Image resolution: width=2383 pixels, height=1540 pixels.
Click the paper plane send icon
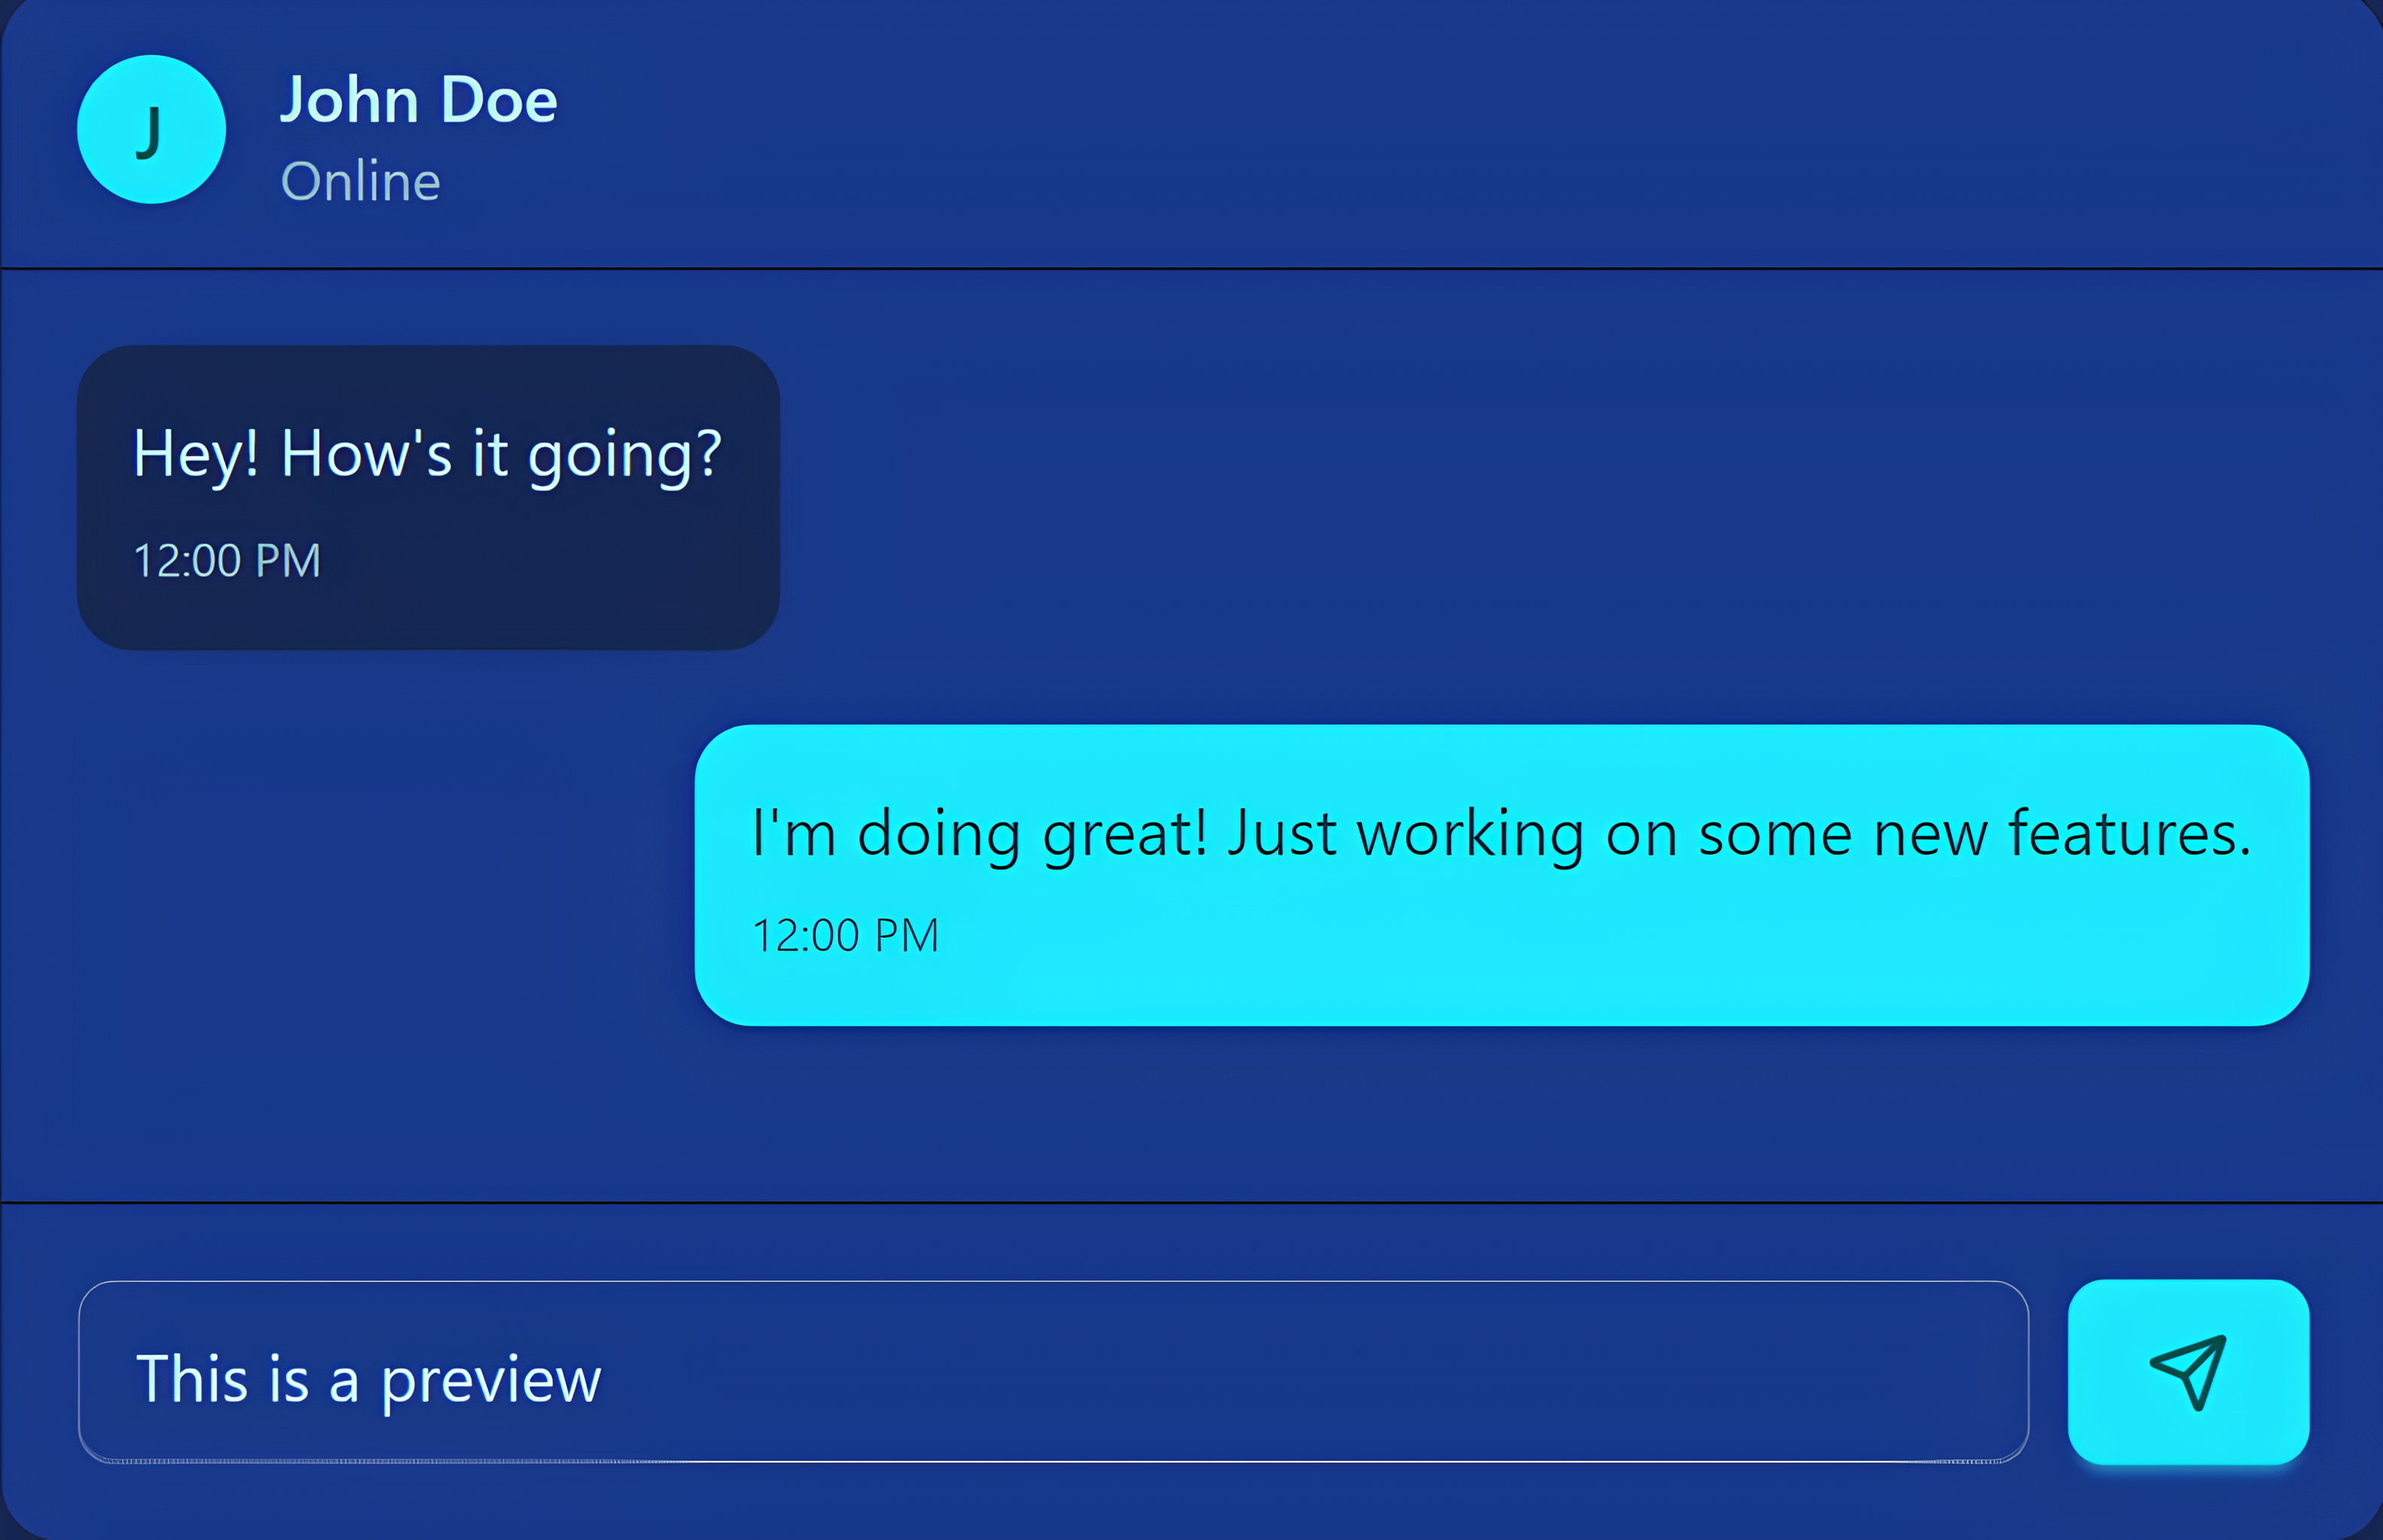(2188, 1372)
